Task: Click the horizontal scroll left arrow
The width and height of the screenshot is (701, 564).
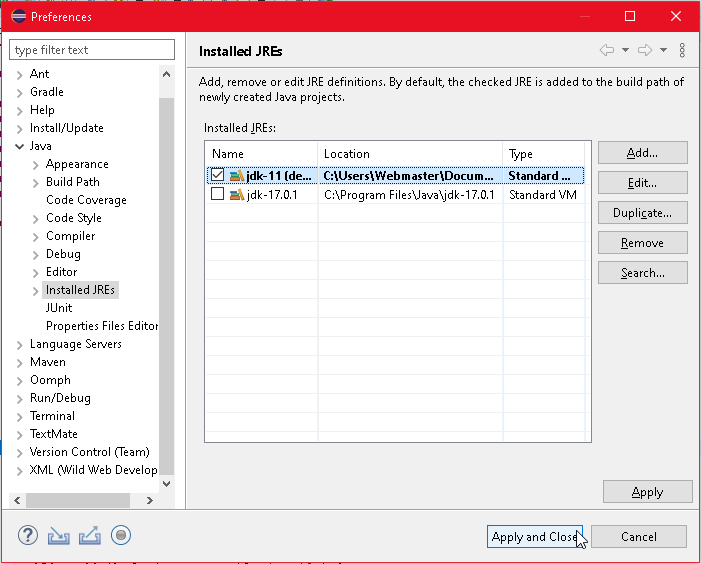Action: pyautogui.click(x=17, y=500)
